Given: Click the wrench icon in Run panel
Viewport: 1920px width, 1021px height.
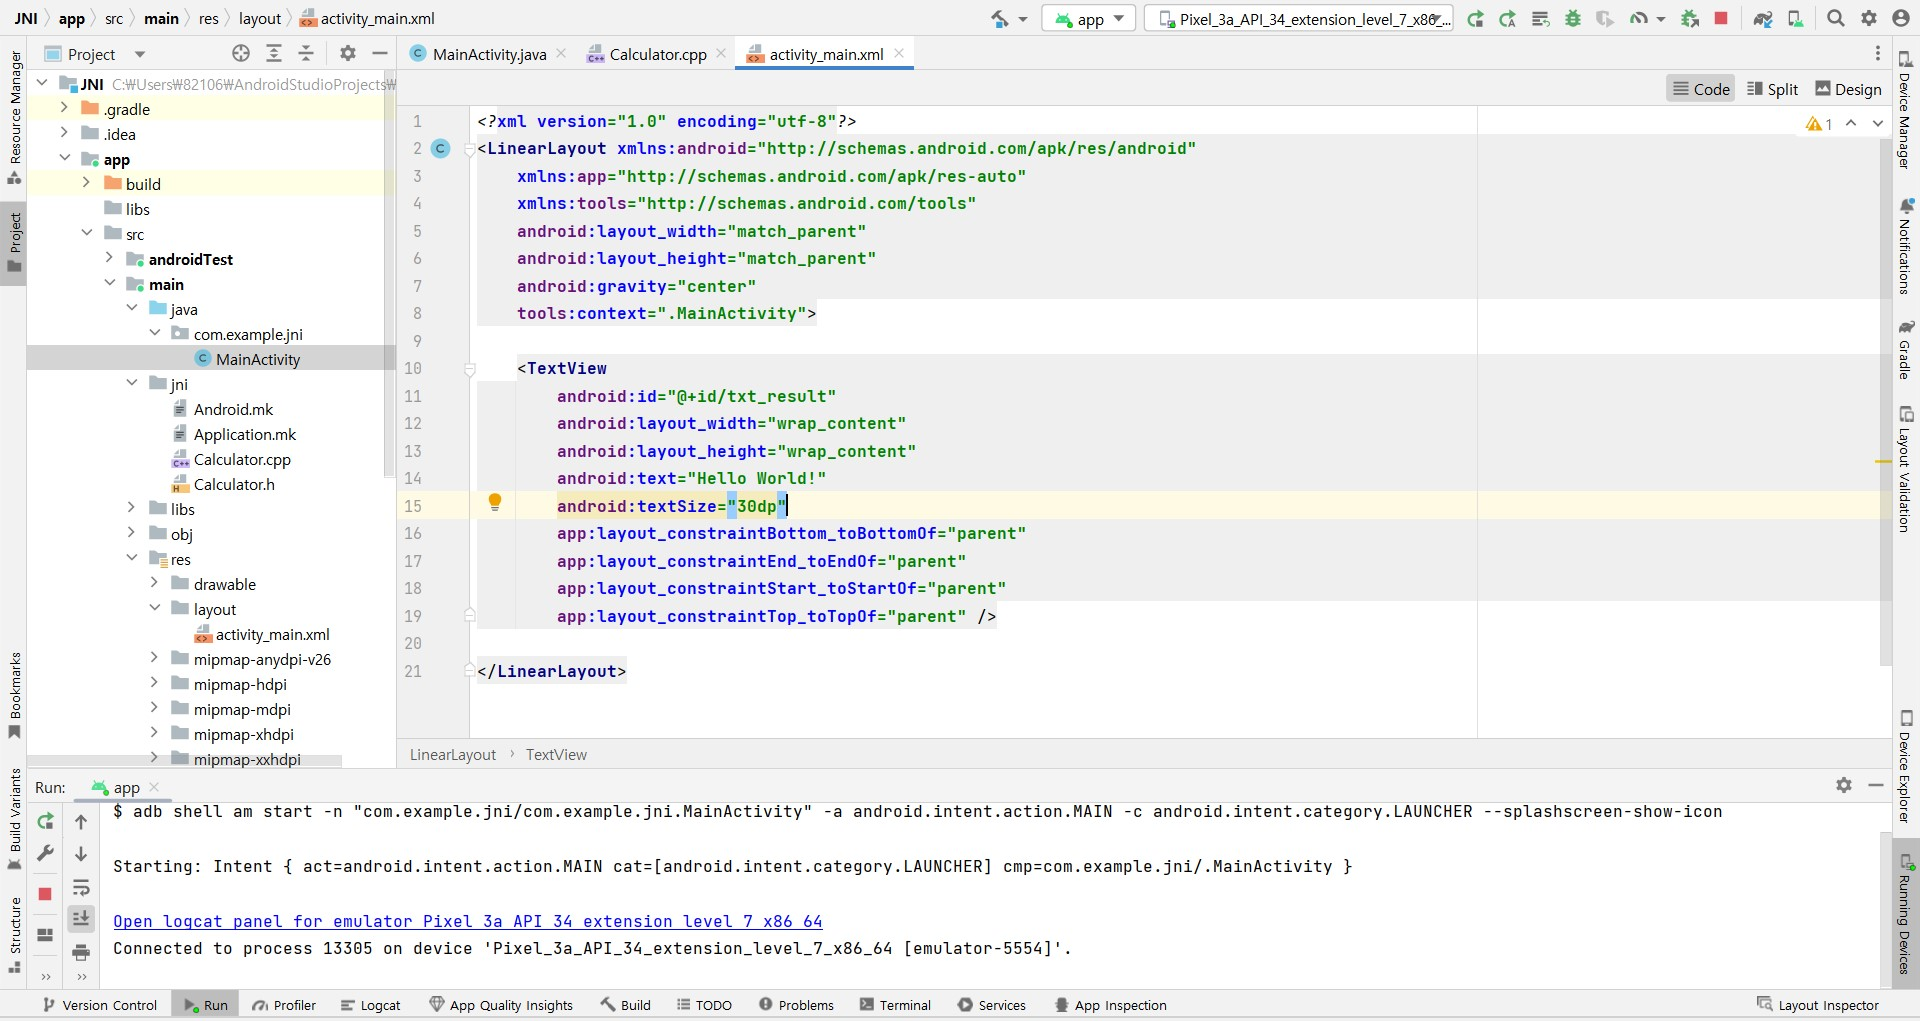Looking at the screenshot, I should 45,854.
